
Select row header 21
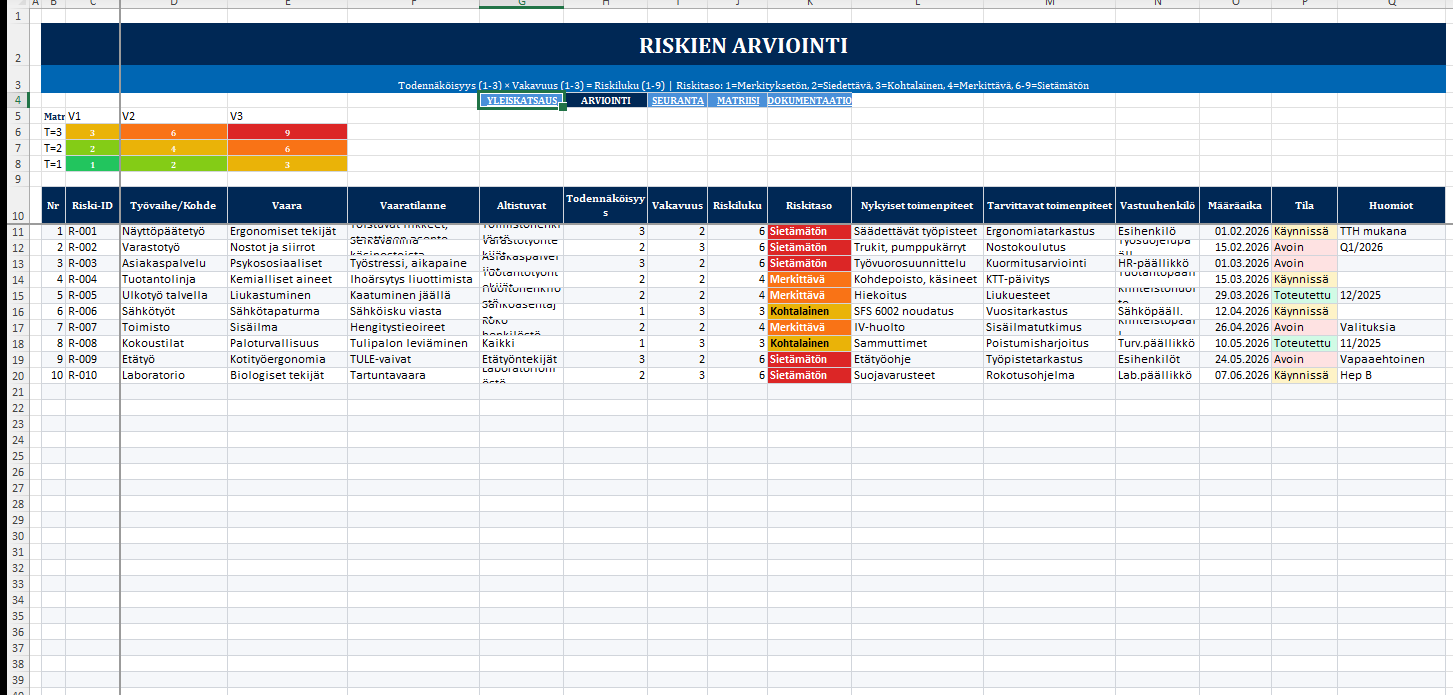click(x=16, y=391)
